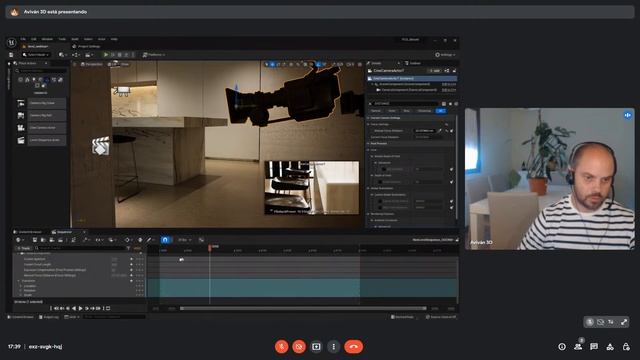Open the add content toolbar icon

point(62,55)
